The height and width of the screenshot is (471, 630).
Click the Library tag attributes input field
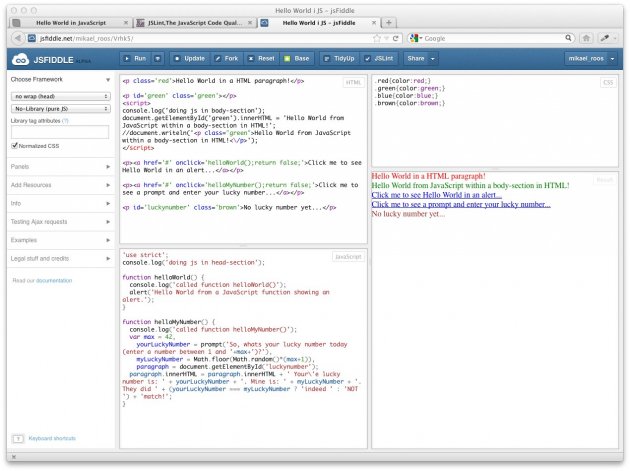(x=60, y=132)
